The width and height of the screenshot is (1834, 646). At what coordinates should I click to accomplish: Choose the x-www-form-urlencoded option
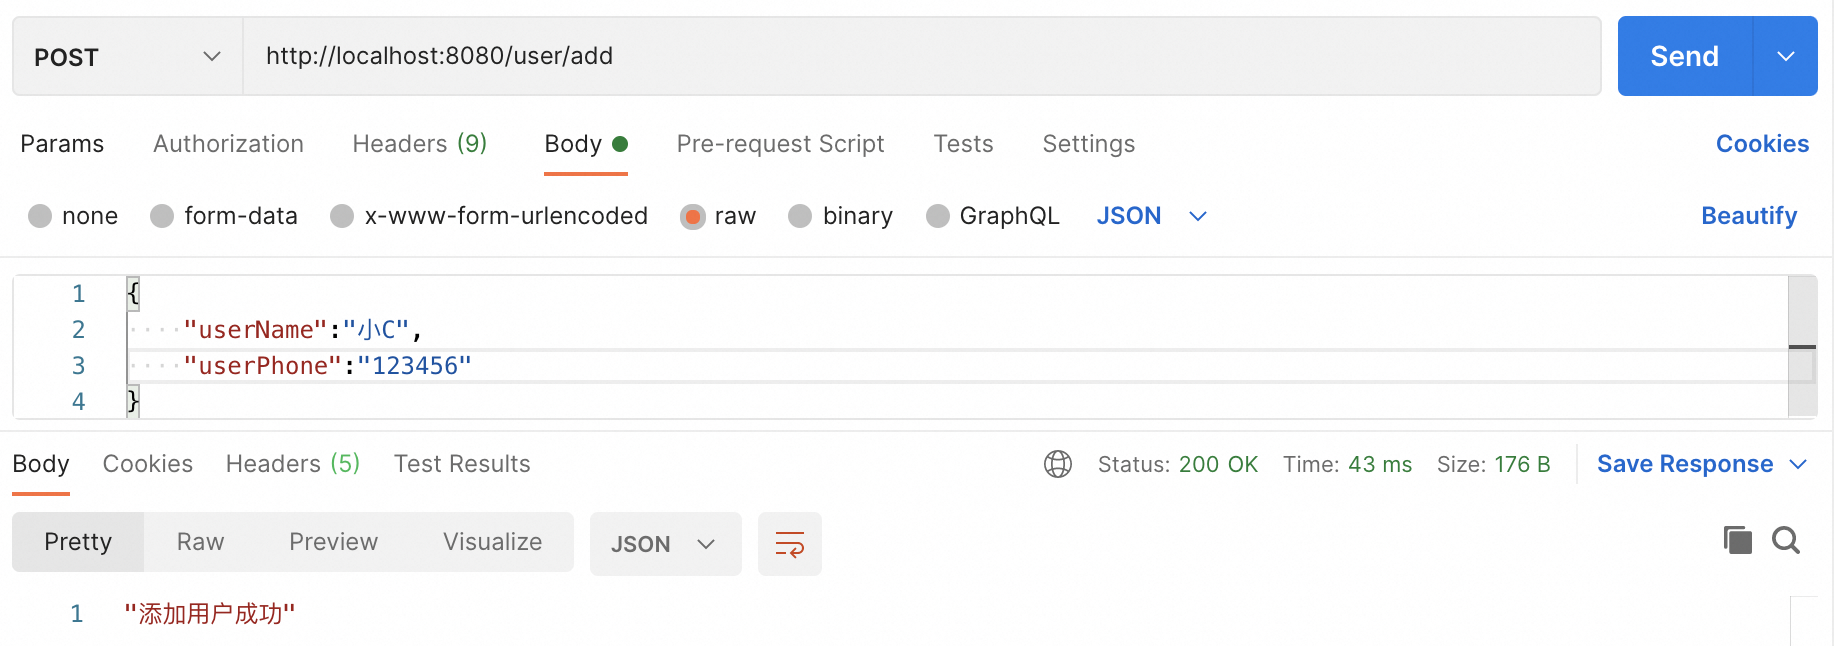[x=489, y=216]
